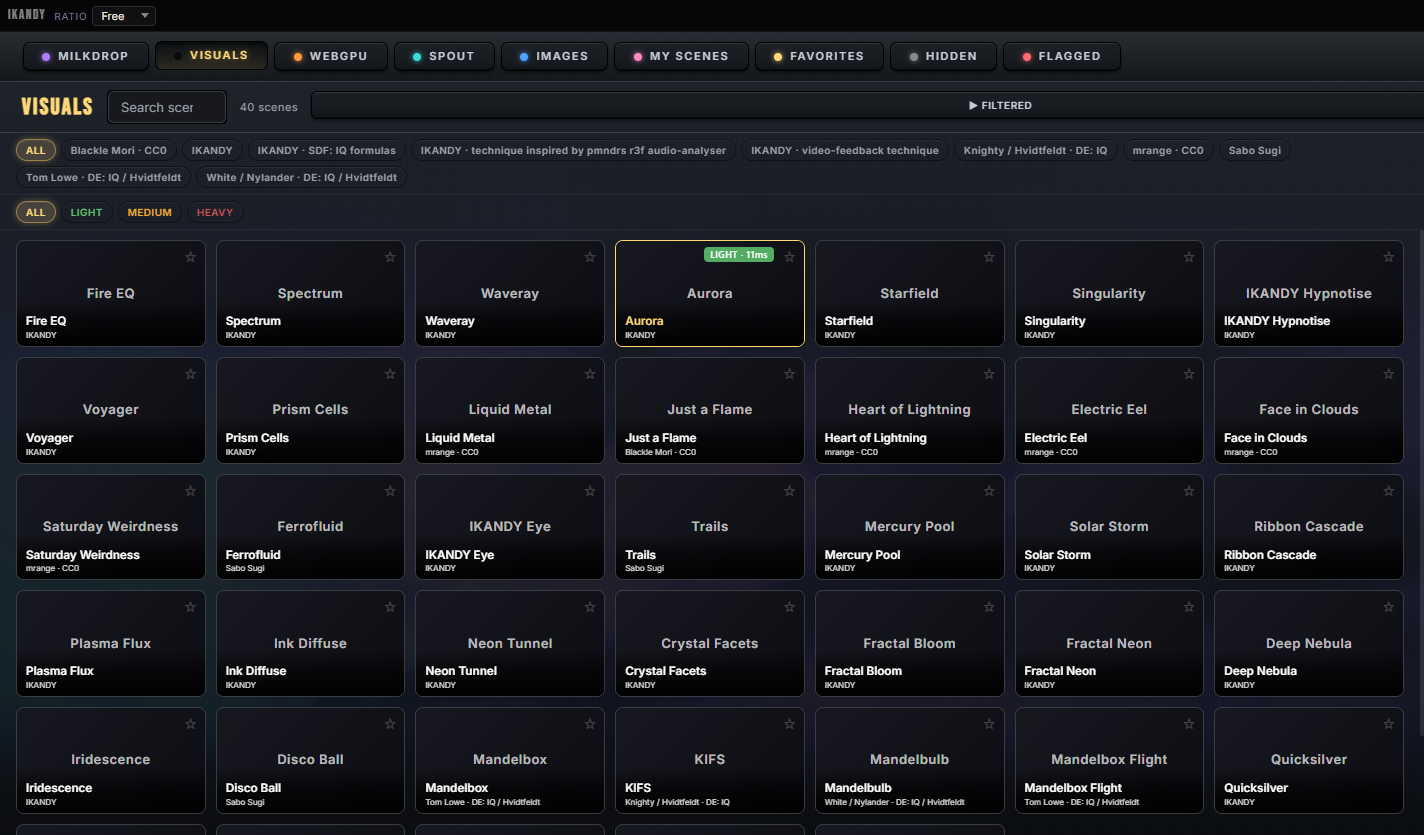The image size is (1424, 835).
Task: Filter by IKANDY · video-feedback technique
Action: pos(845,150)
